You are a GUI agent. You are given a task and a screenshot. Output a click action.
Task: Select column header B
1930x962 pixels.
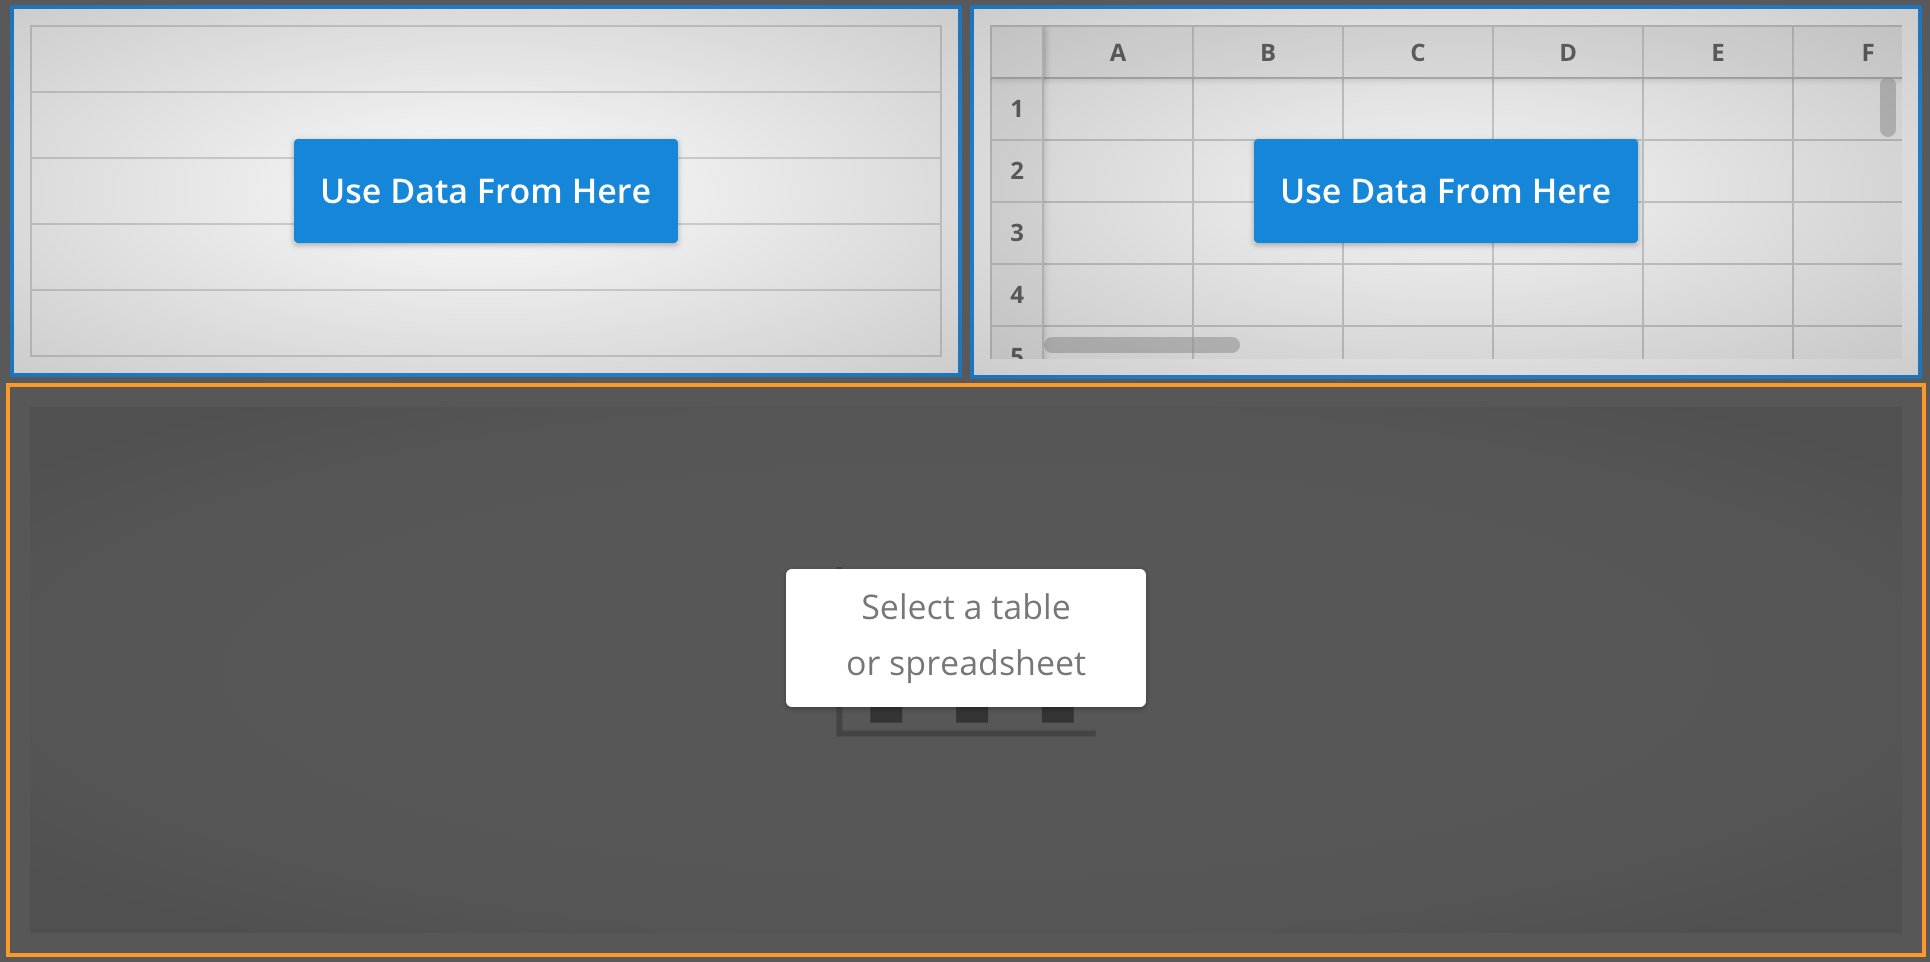coord(1267,52)
